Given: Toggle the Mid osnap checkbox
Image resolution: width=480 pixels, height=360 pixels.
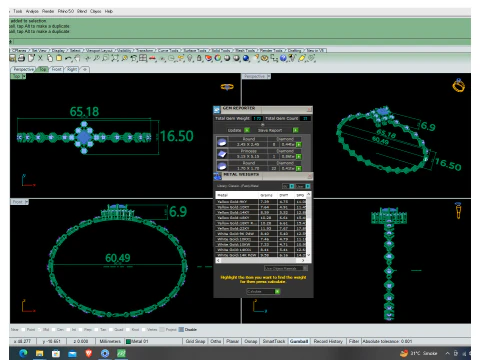Looking at the screenshot, I should click(x=39, y=329).
